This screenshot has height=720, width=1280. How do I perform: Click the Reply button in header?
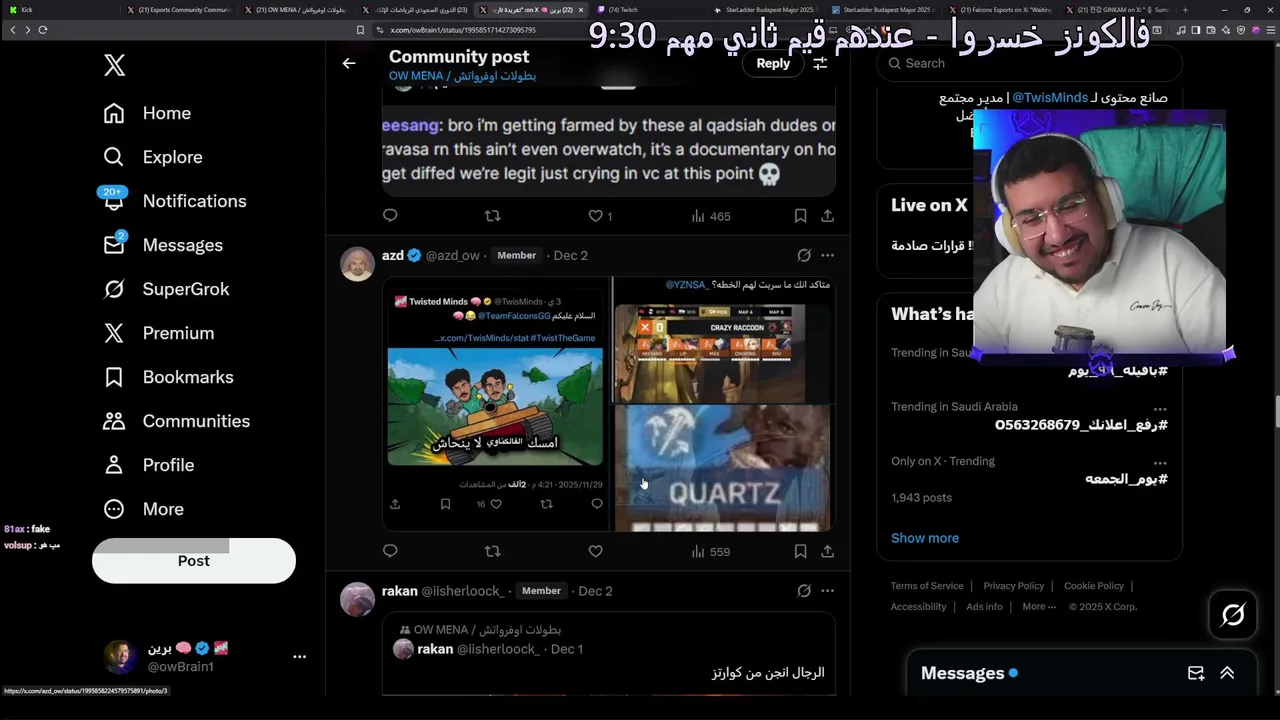pyautogui.click(x=773, y=63)
